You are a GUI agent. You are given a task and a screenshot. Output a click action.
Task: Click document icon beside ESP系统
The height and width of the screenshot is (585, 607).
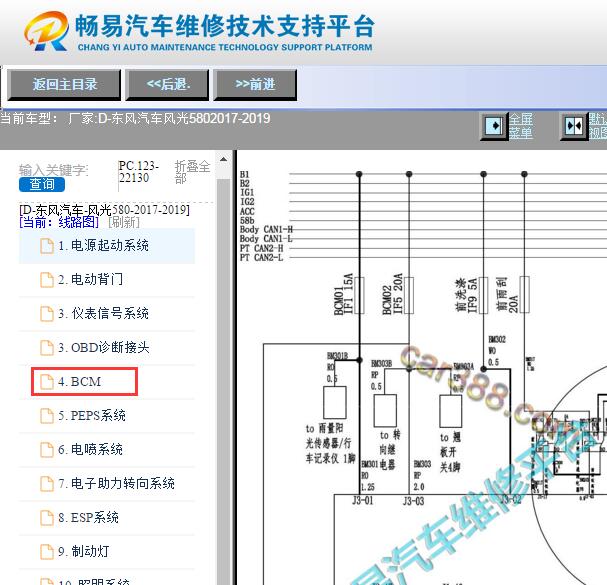tap(47, 518)
